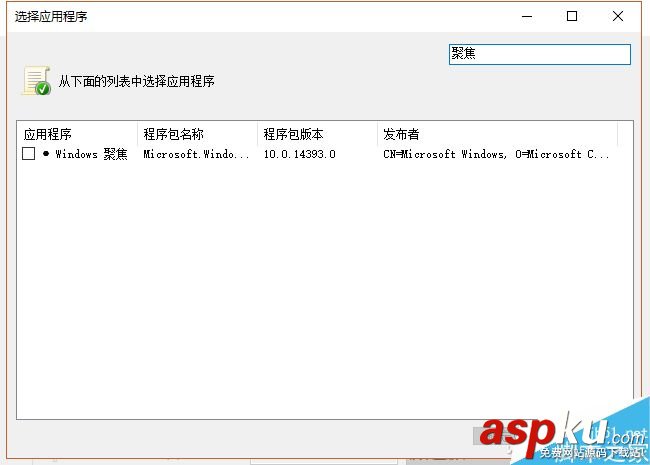This screenshot has height=465, width=650.
Task: Close the 选择应用程序 dialog
Action: [x=618, y=17]
